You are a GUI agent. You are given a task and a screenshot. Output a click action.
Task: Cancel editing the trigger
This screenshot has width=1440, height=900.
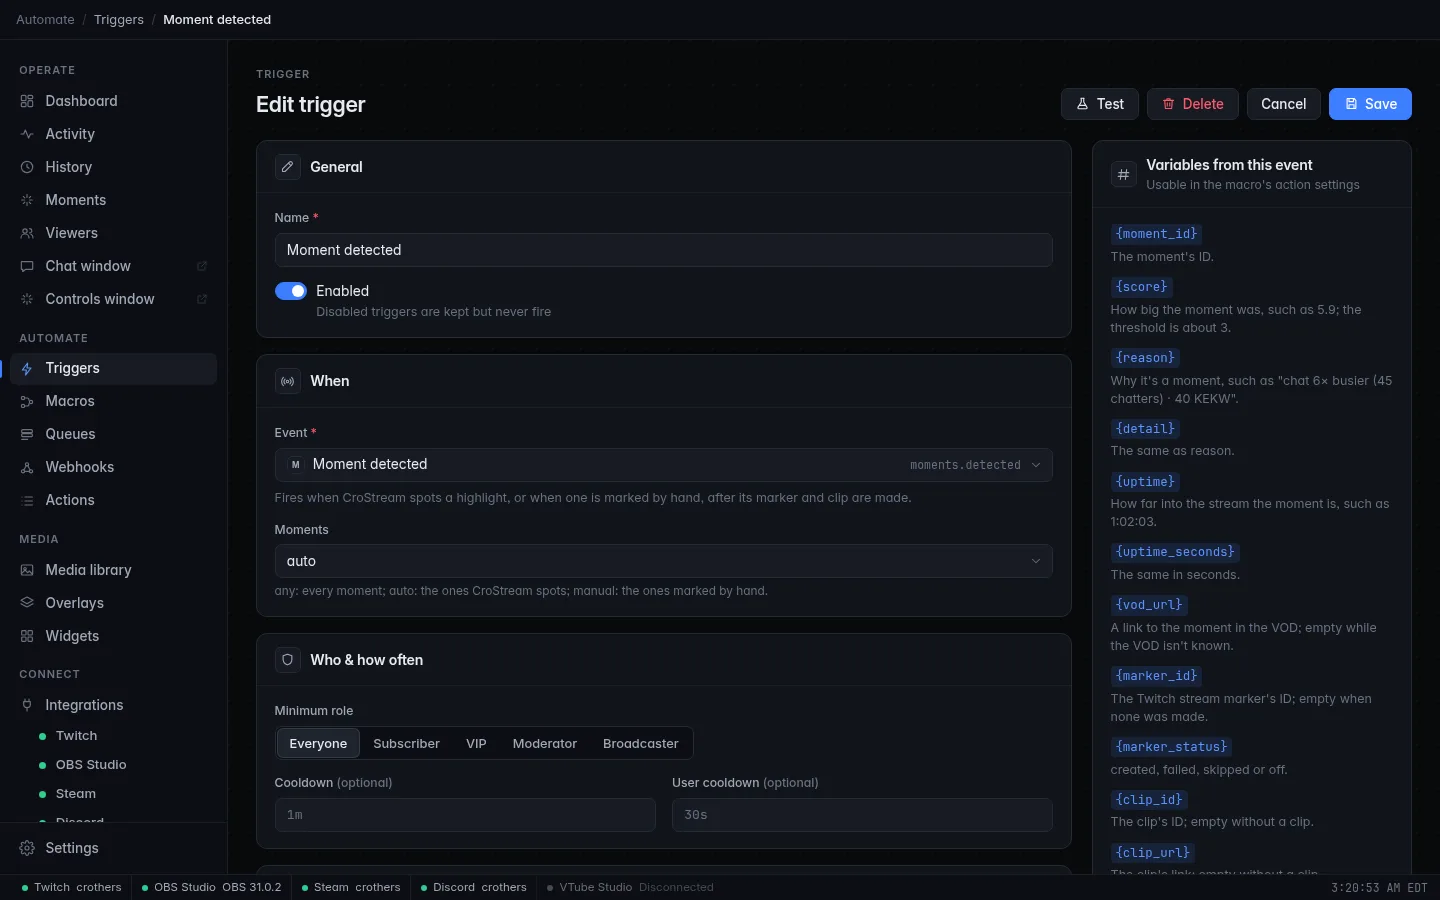coord(1283,104)
